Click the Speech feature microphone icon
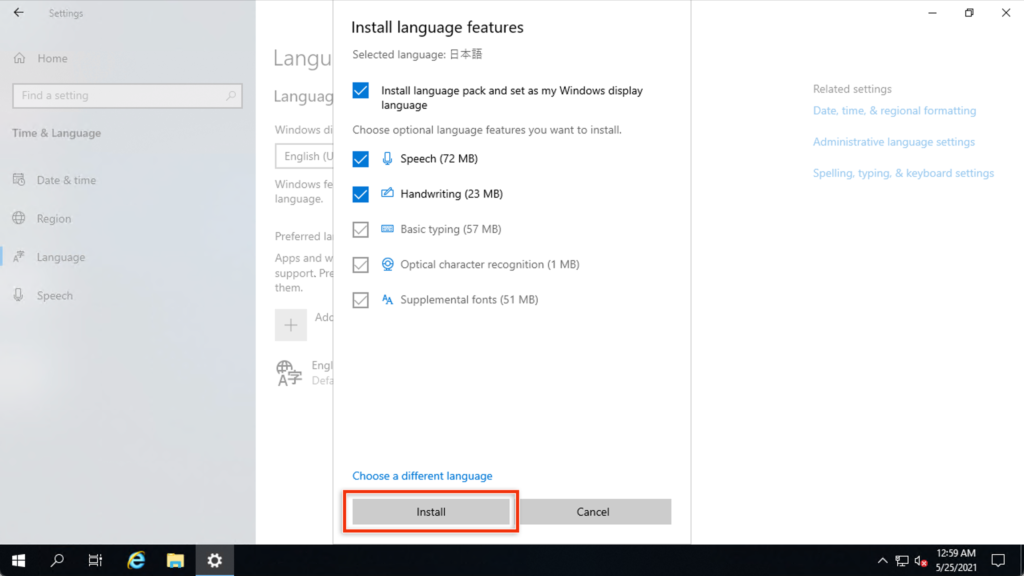Viewport: 1024px width, 576px height. pos(387,159)
